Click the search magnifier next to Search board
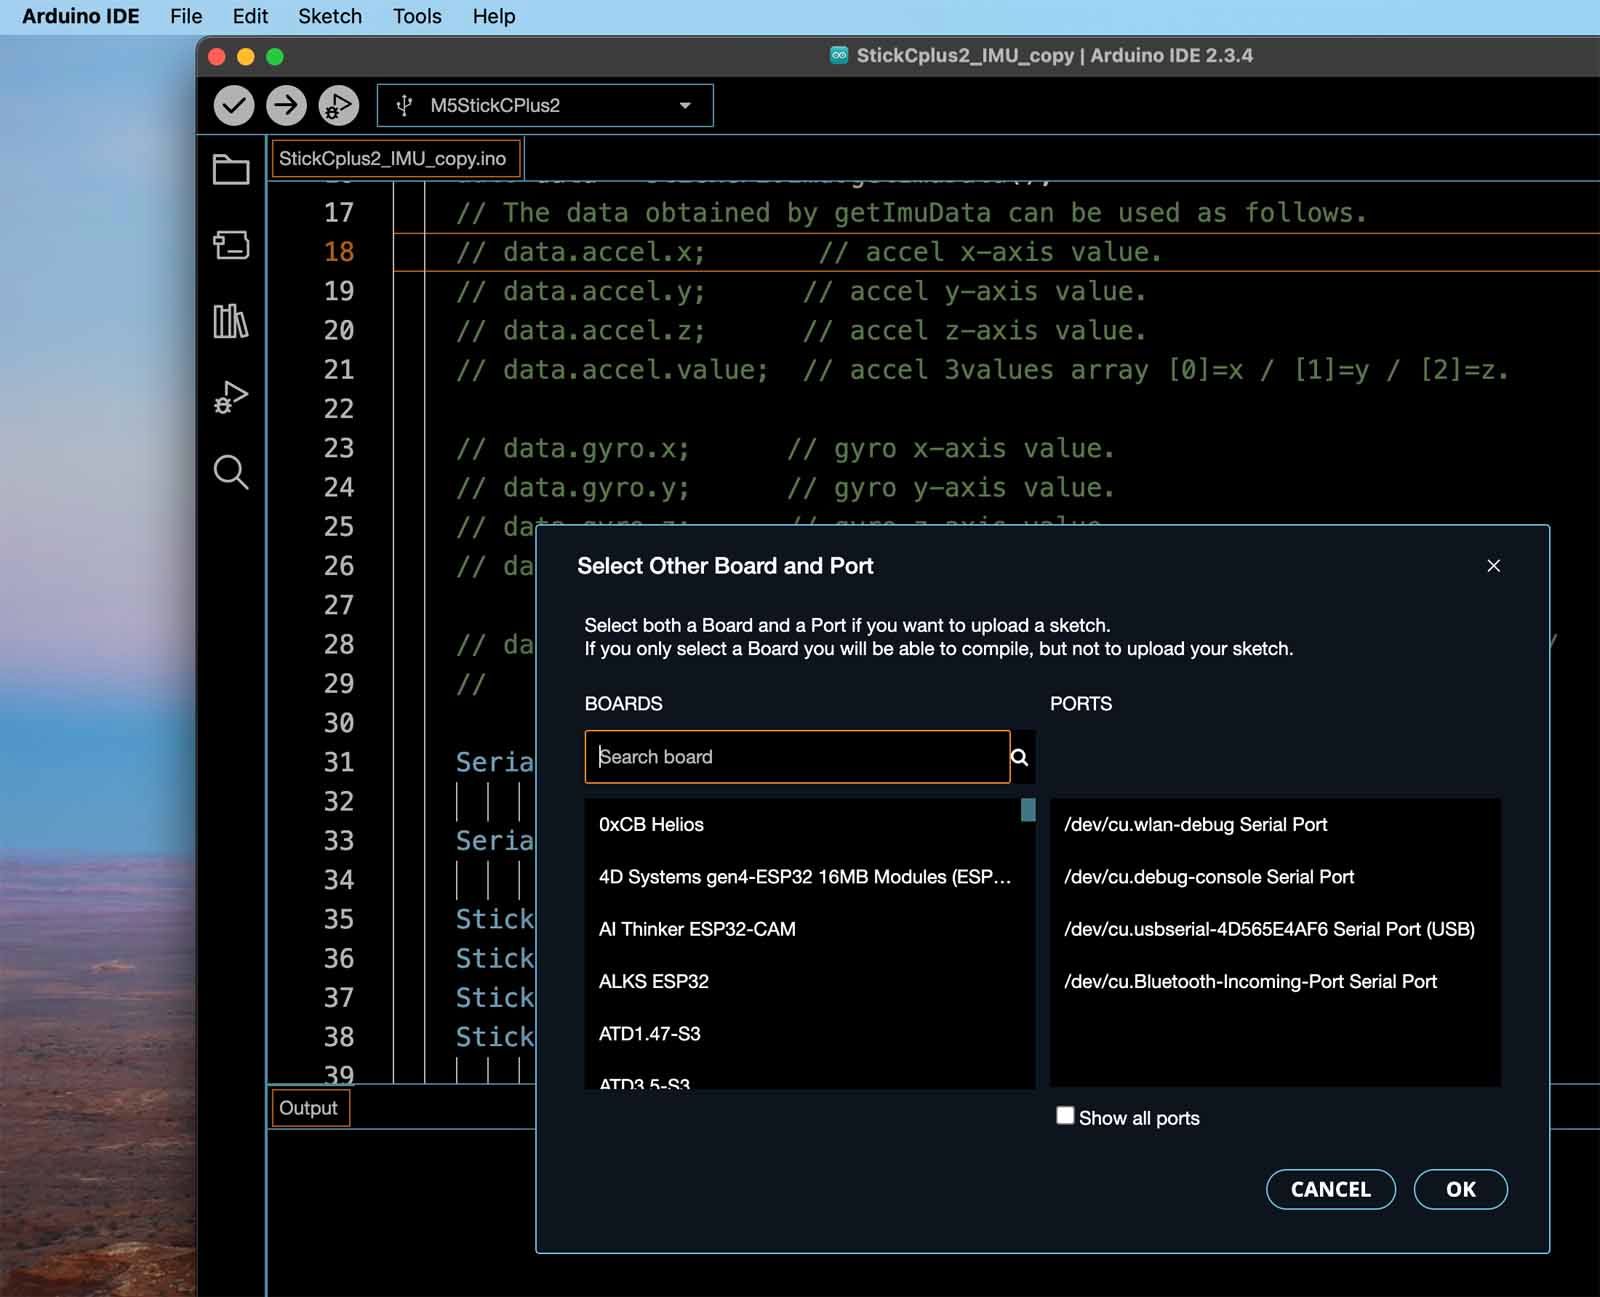 click(x=1020, y=757)
